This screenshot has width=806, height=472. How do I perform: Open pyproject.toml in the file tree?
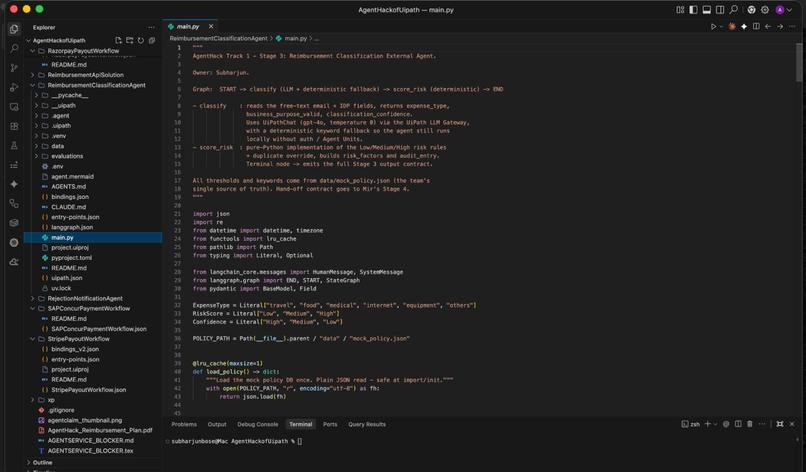coord(71,258)
